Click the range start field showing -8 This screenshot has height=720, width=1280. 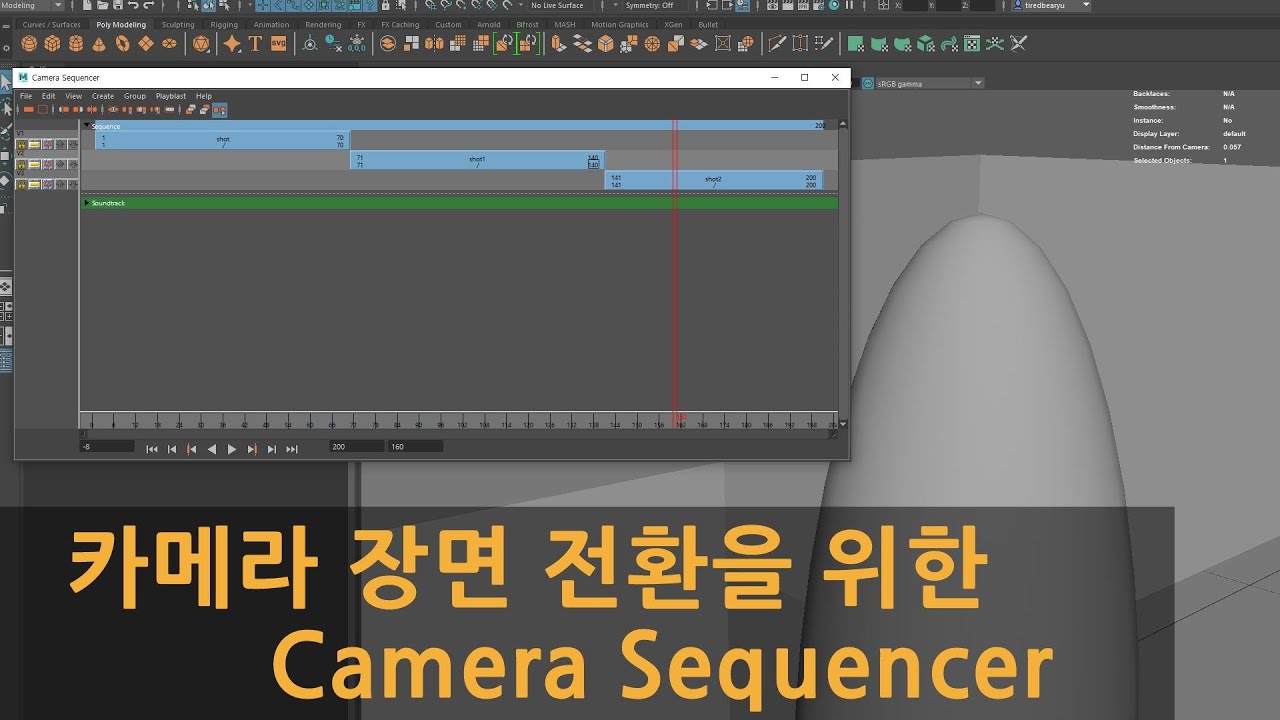(107, 447)
